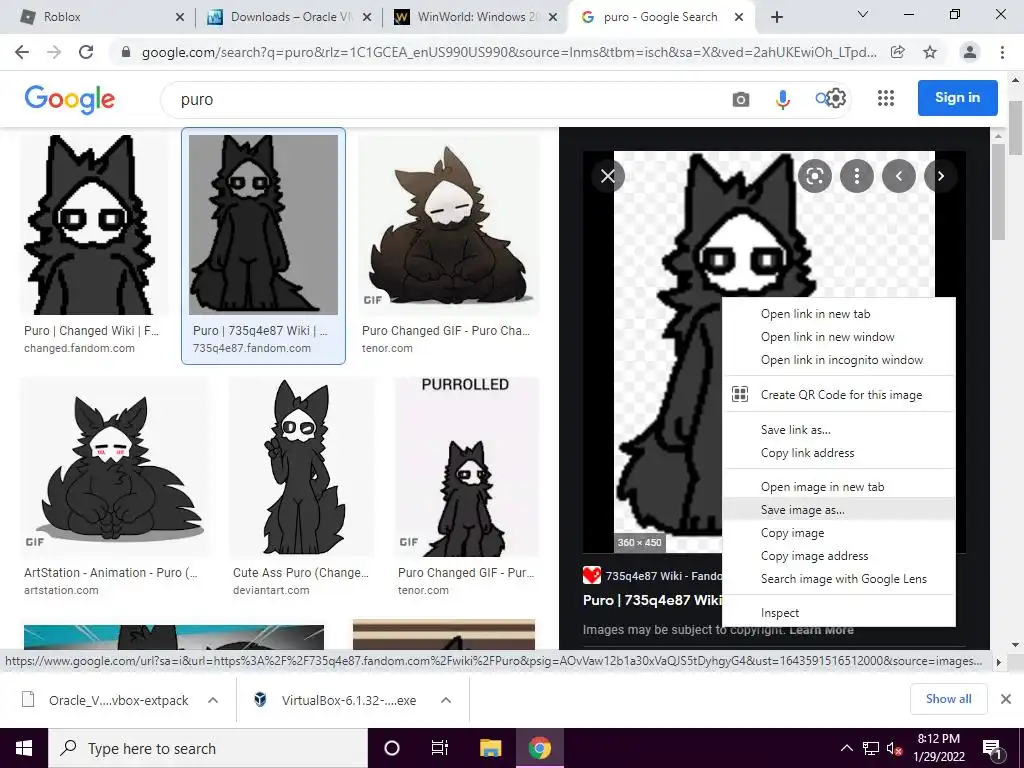1024x768 pixels.
Task: Open the Cute Ass Puro deviantart result
Action: pyautogui.click(x=301, y=581)
